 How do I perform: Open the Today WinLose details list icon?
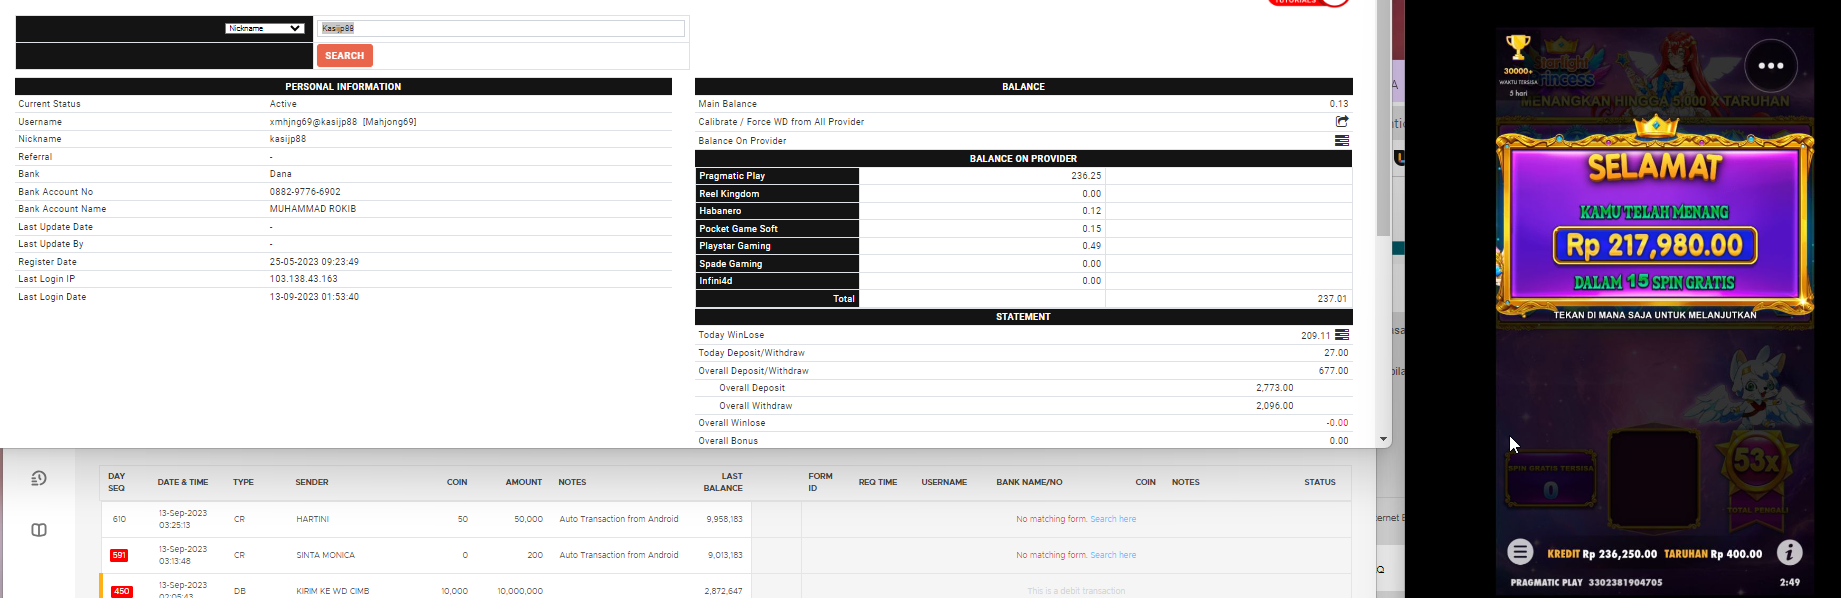pyautogui.click(x=1342, y=335)
